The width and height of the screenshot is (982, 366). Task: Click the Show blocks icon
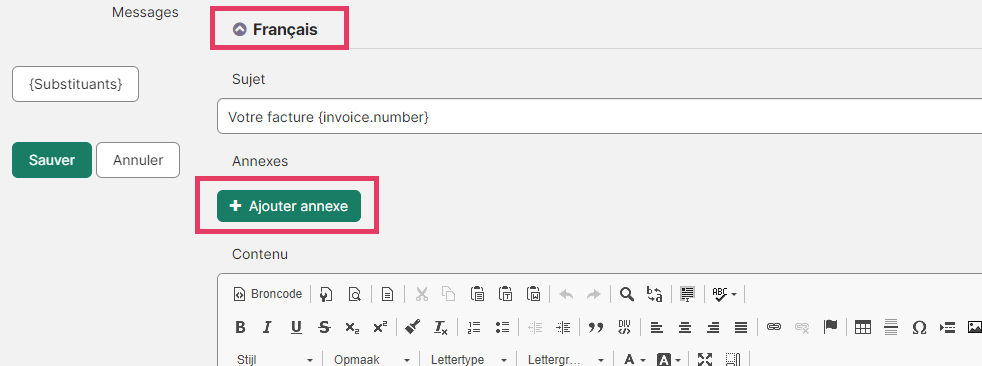[x=733, y=360]
